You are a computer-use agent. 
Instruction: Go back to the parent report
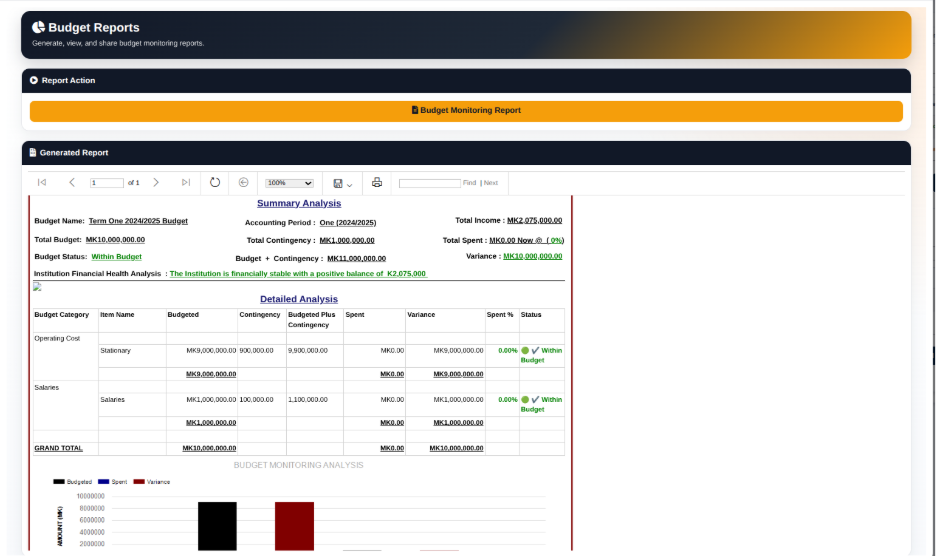(x=244, y=182)
